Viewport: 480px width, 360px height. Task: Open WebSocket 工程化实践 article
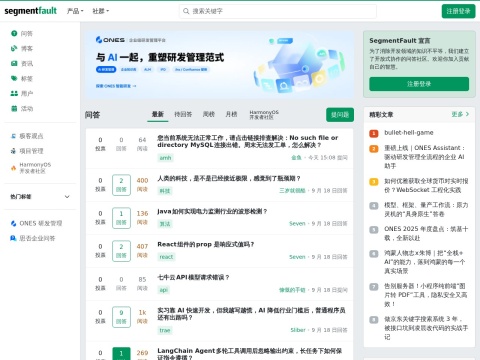click(426, 185)
